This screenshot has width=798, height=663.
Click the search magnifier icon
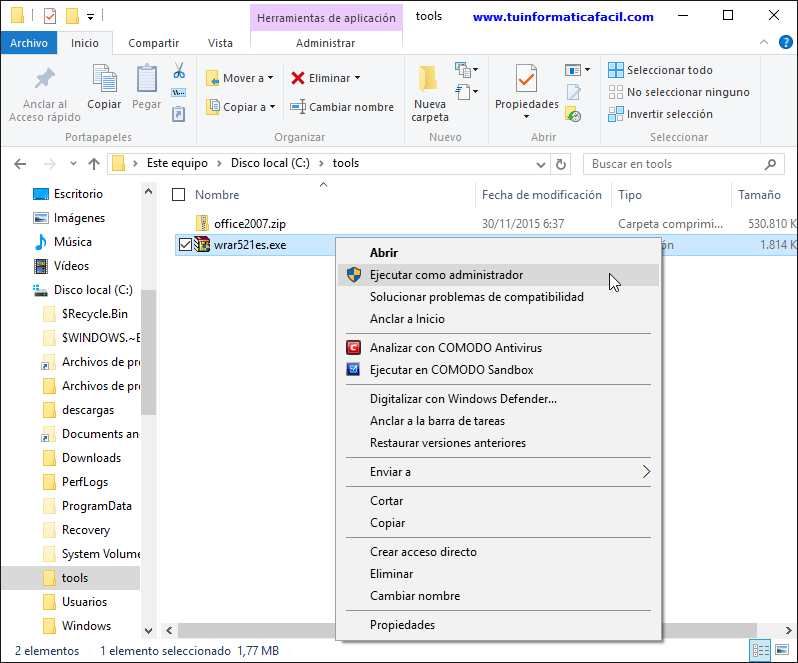pos(771,164)
